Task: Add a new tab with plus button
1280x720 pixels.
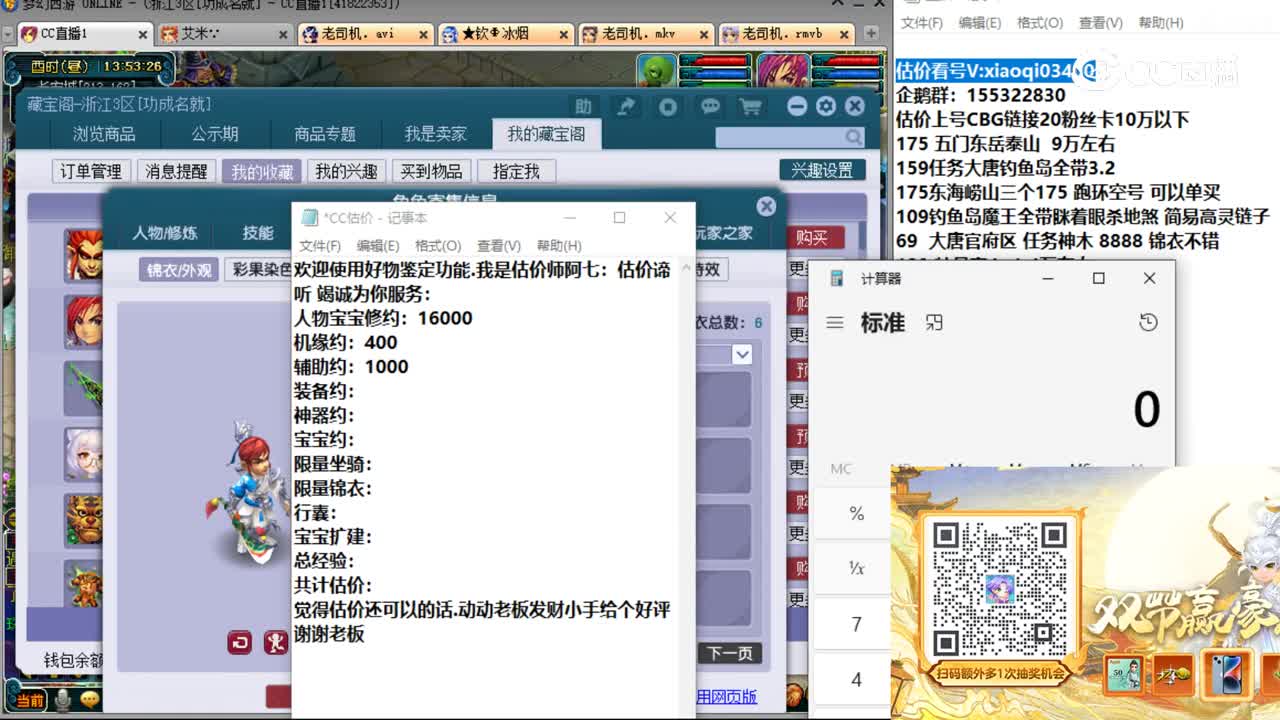Action: (x=871, y=33)
